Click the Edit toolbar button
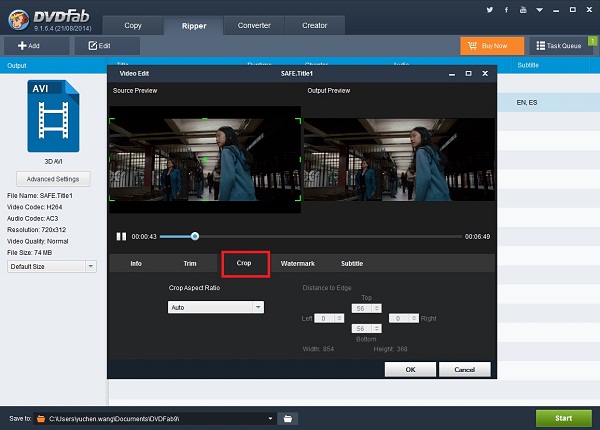600x430 pixels. coord(107,46)
